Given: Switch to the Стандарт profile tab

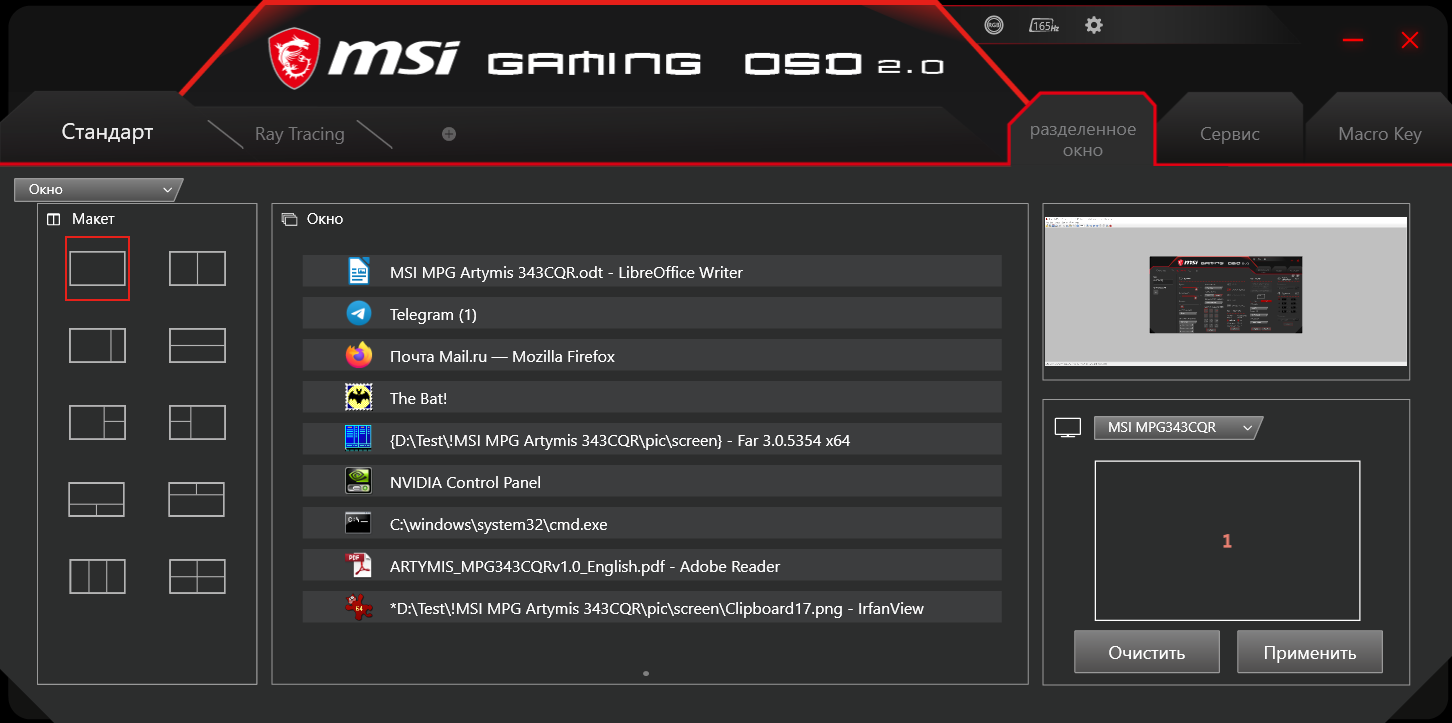Looking at the screenshot, I should [107, 132].
